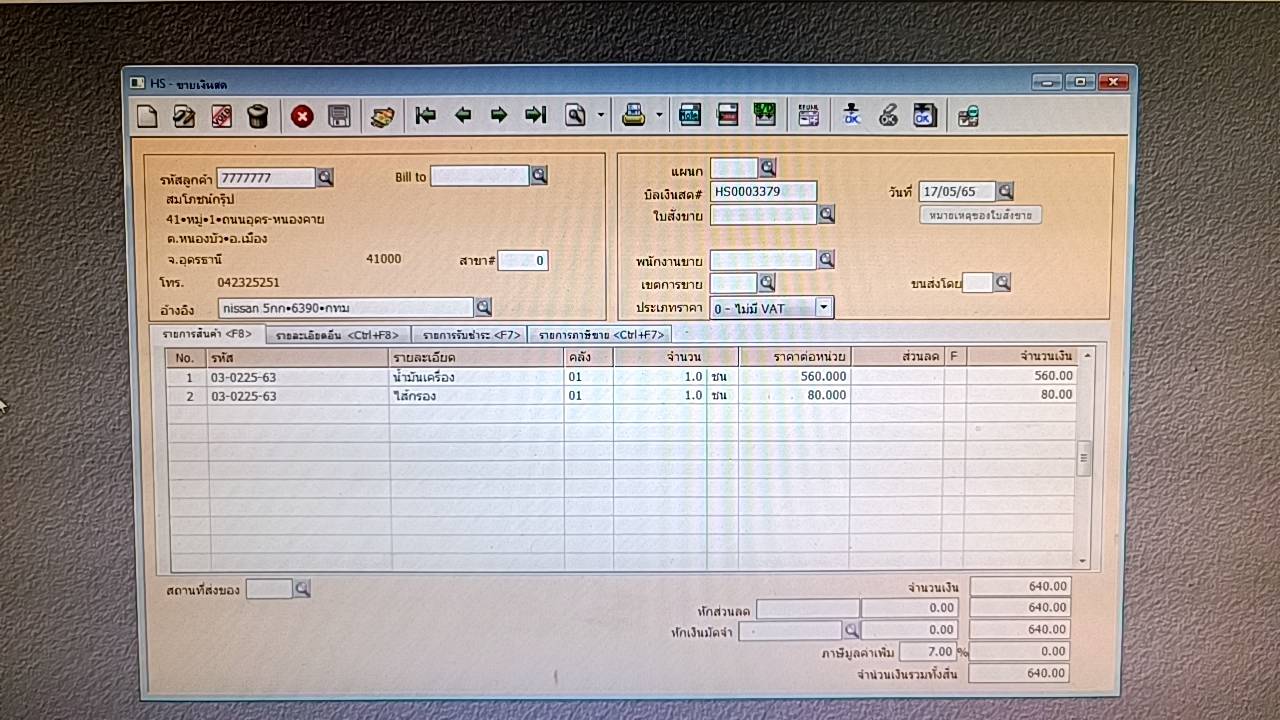
Task: Click the ราคาต่อหน่วย column header
Action: [x=794, y=357]
